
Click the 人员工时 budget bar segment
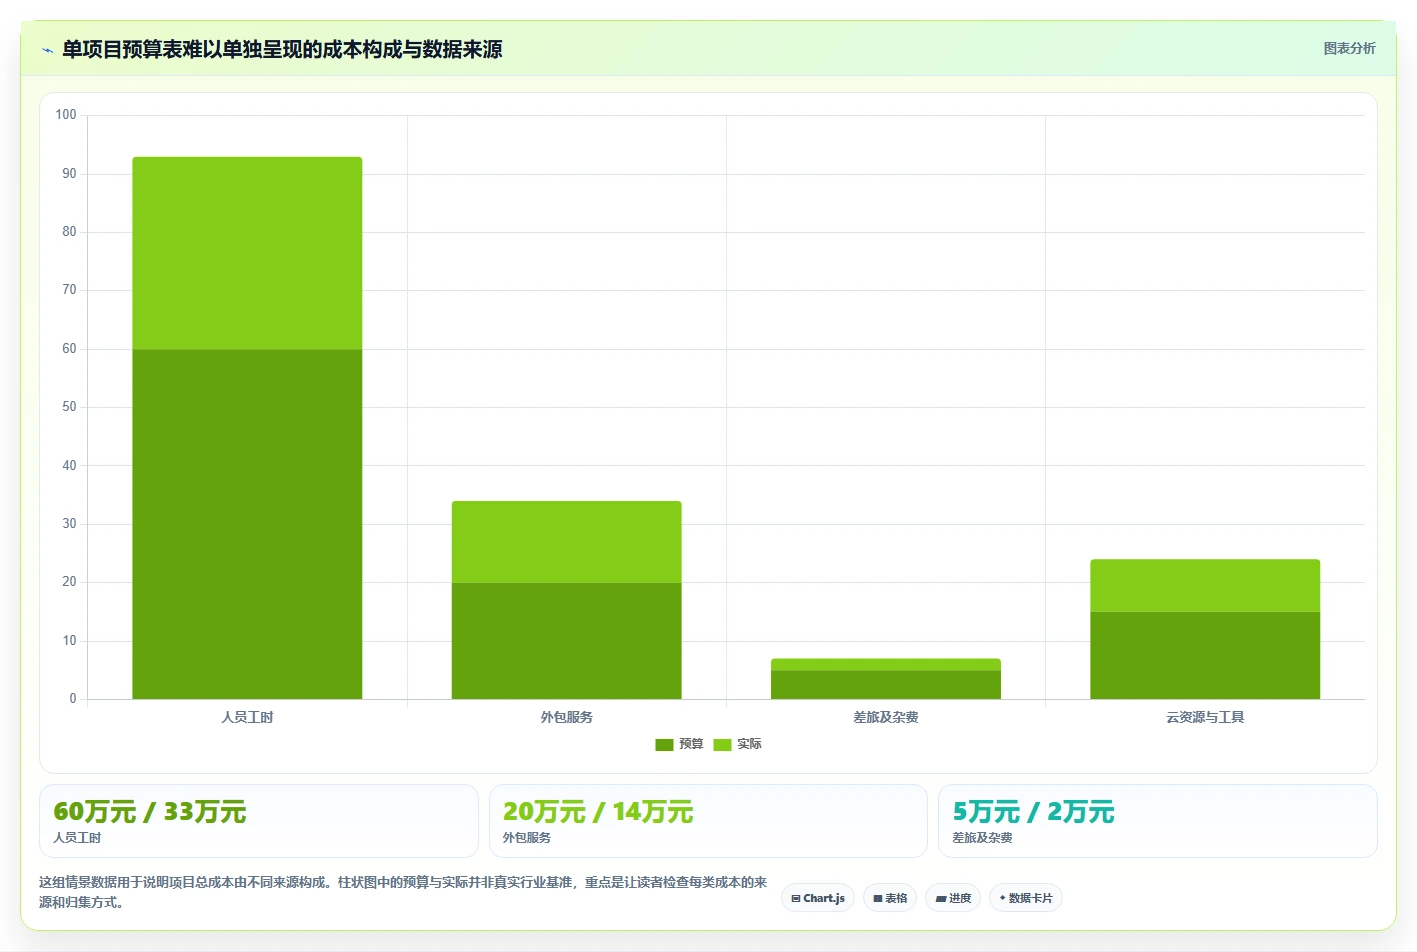(x=247, y=524)
